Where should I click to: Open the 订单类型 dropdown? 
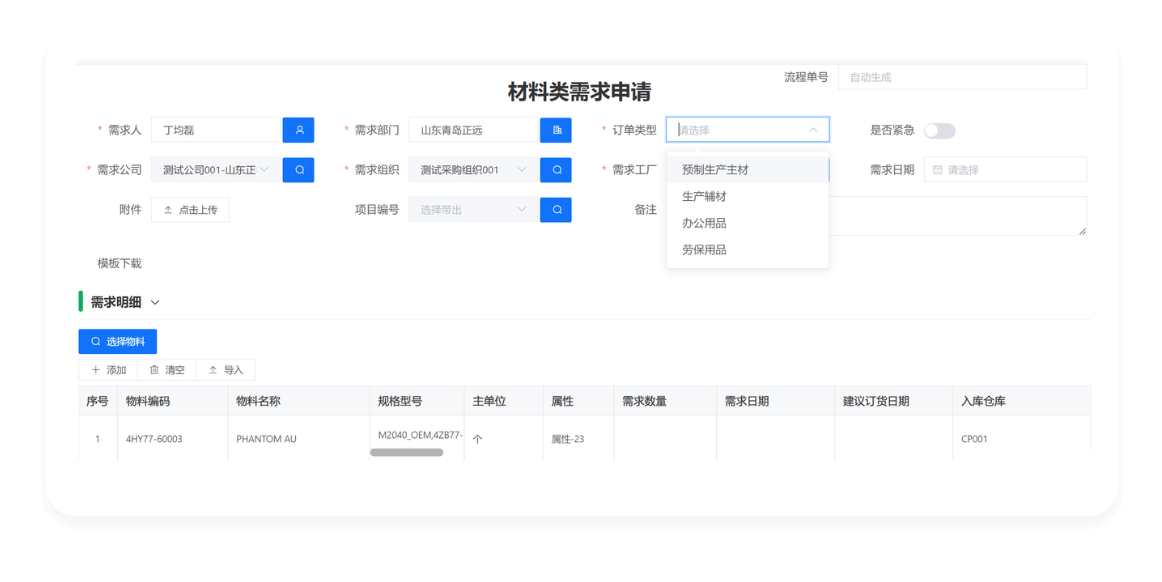pyautogui.click(x=747, y=130)
